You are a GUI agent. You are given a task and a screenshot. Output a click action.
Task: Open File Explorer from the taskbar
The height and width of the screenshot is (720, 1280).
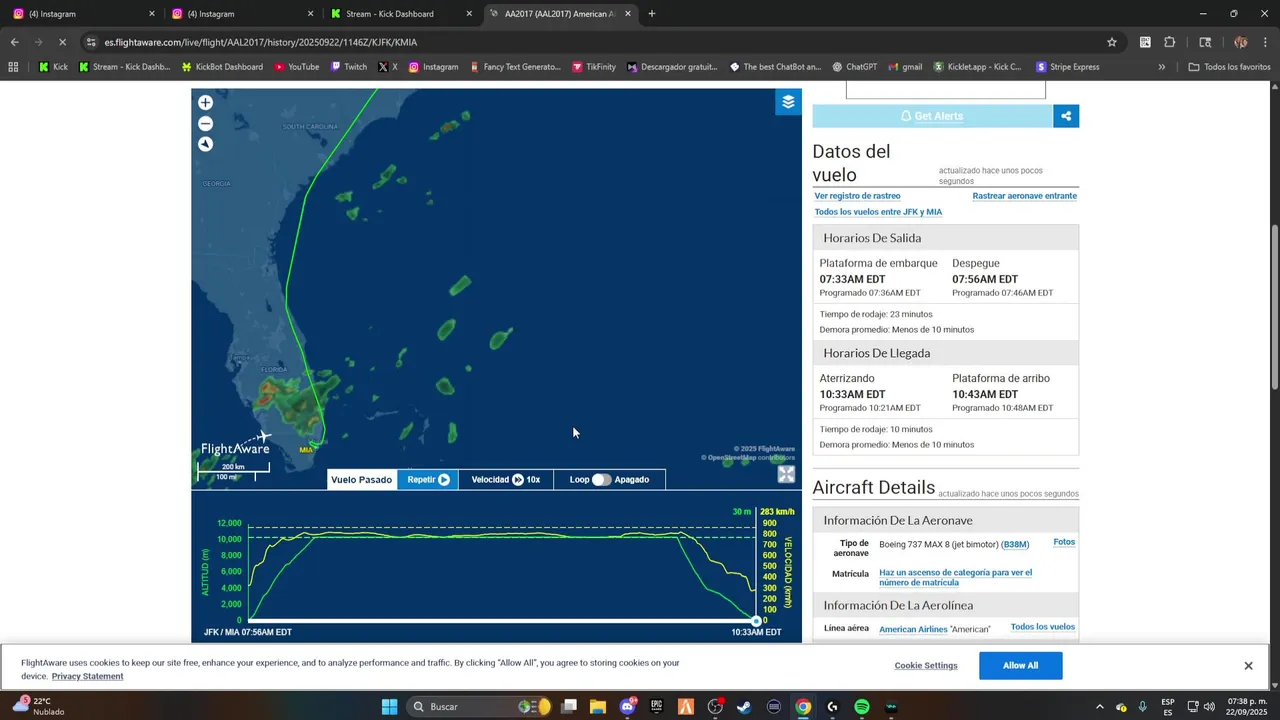597,707
